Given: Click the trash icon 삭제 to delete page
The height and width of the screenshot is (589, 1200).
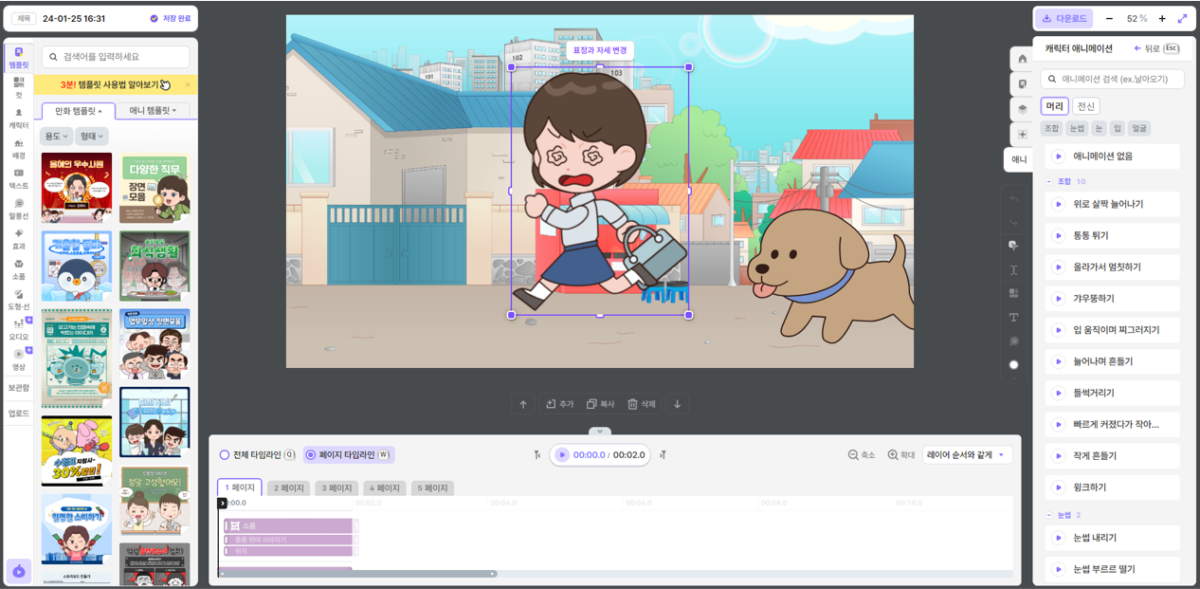Looking at the screenshot, I should (643, 404).
